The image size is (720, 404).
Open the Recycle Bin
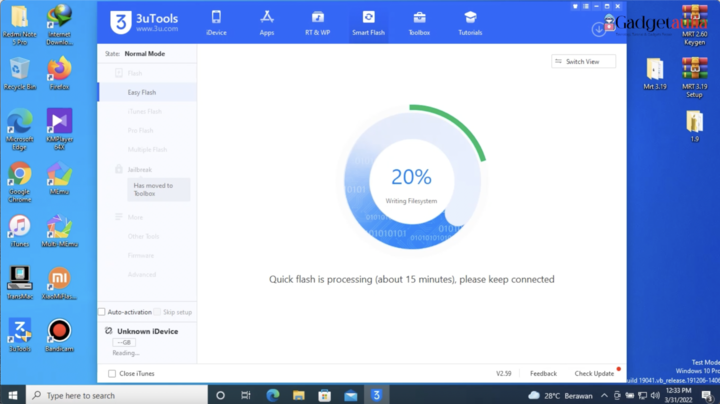[20, 73]
